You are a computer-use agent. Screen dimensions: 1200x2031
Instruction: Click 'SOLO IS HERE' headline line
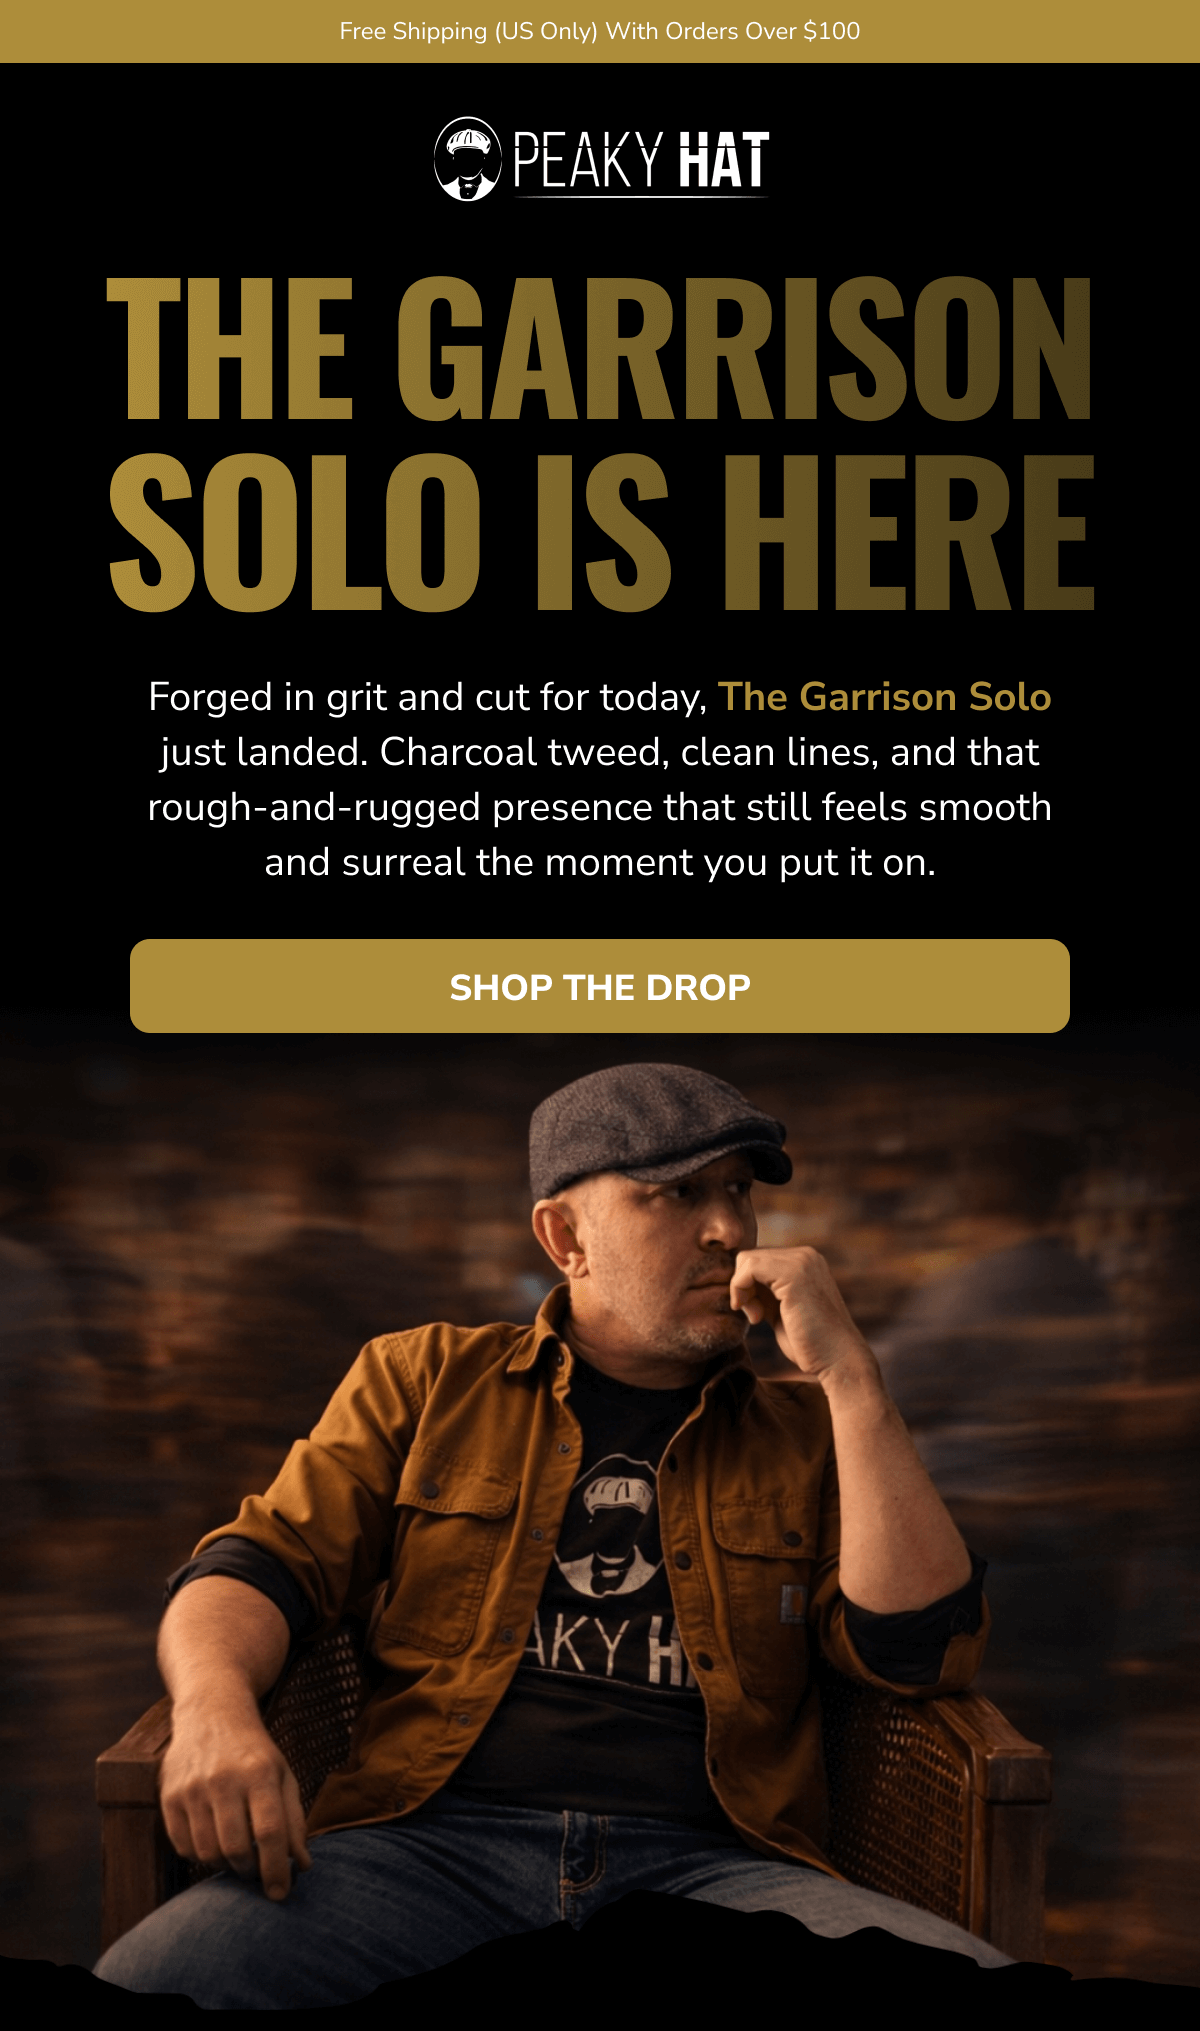click(x=600, y=531)
